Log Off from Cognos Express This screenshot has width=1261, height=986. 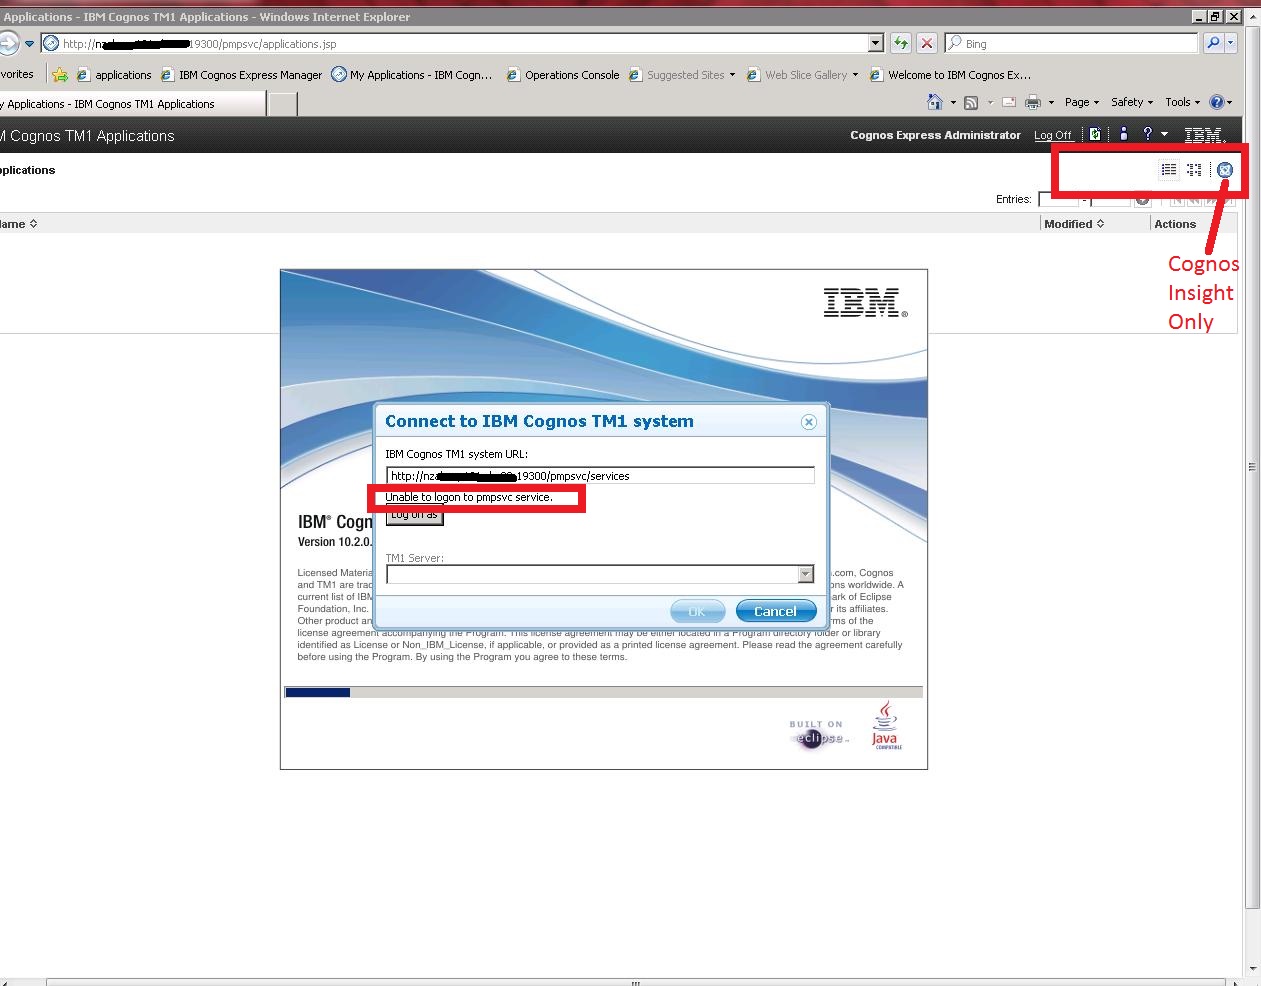[1053, 135]
